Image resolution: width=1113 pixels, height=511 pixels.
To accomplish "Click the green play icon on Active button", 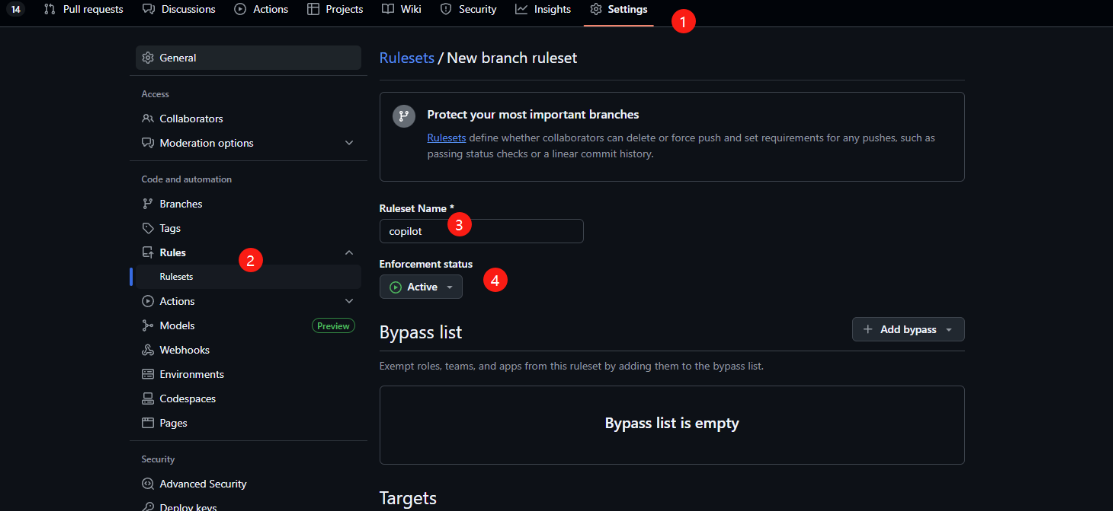I will [396, 287].
